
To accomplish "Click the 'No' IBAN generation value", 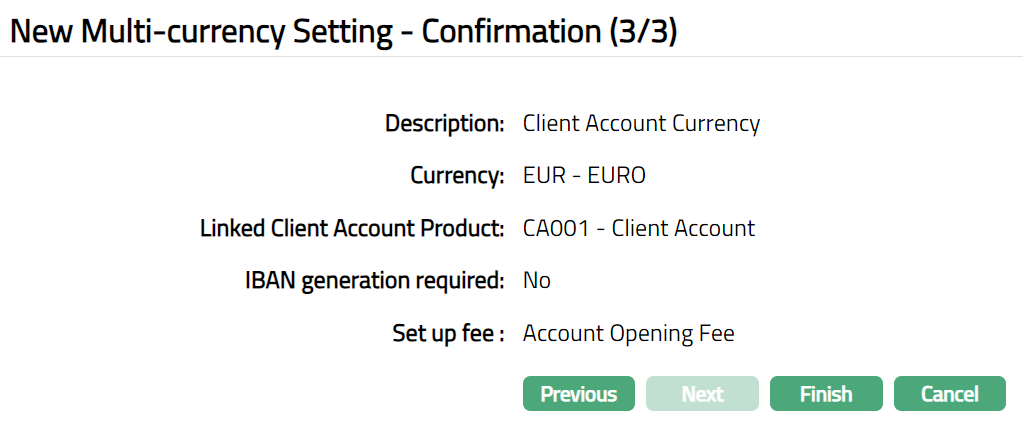I will click(x=537, y=280).
